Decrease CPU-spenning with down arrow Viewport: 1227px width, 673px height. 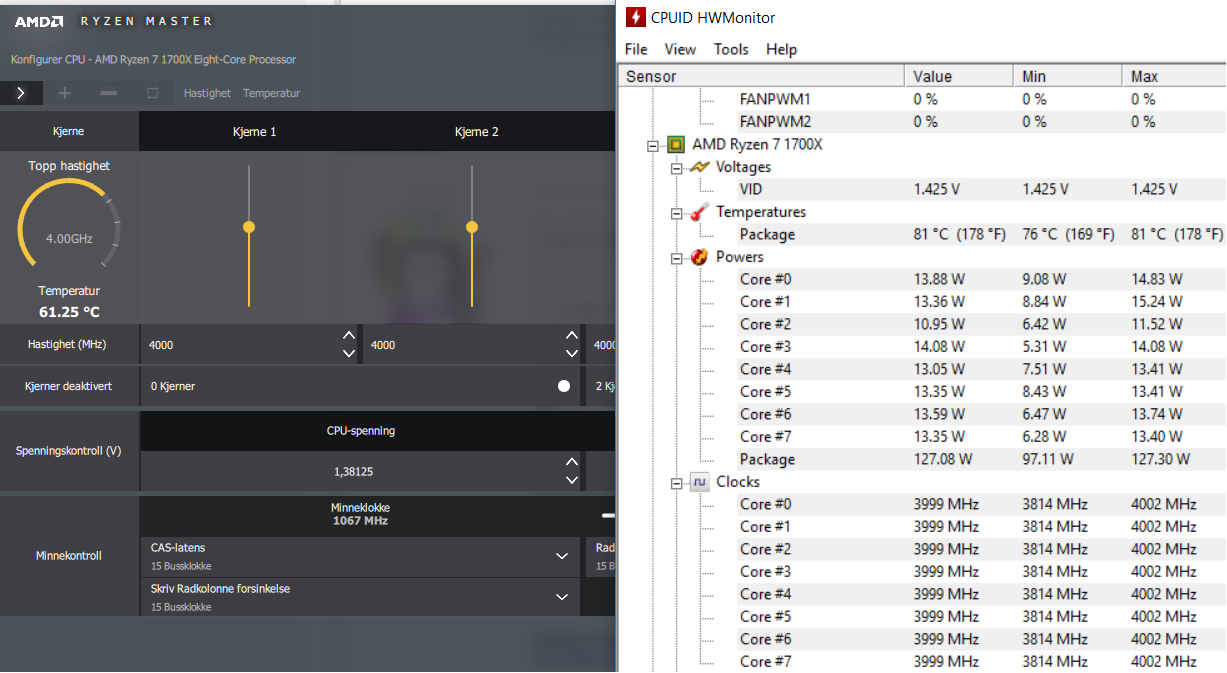point(571,480)
